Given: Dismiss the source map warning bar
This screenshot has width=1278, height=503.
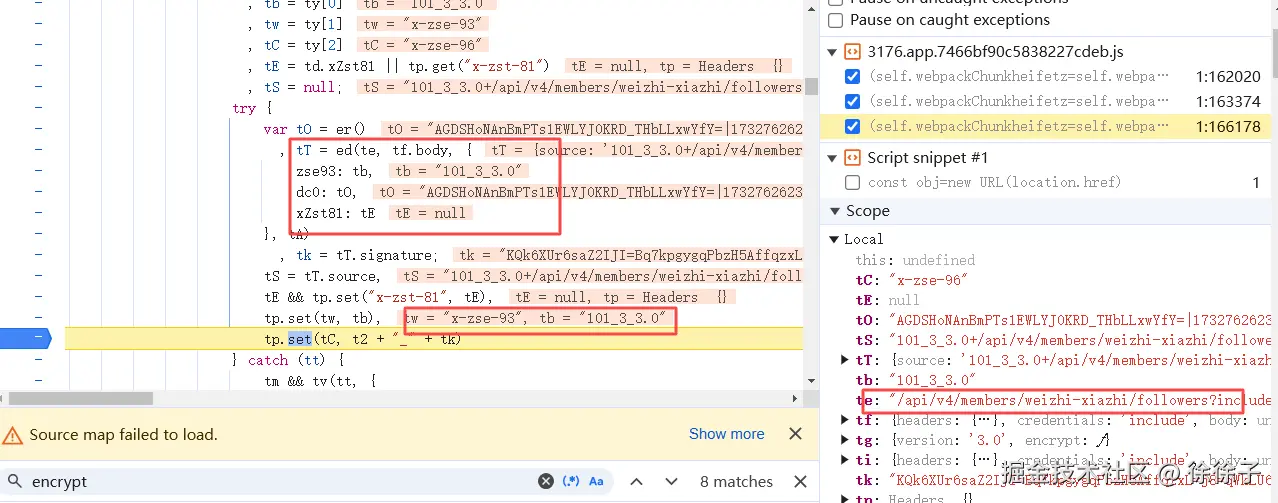Looking at the screenshot, I should pyautogui.click(x=795, y=434).
